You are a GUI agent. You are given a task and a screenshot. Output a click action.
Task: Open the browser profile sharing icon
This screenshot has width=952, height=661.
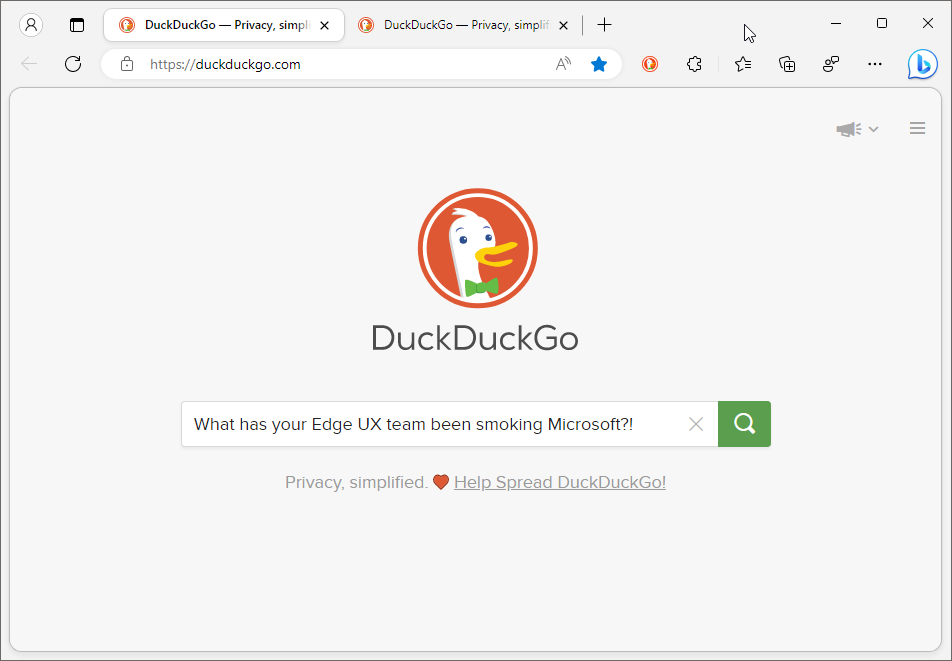coord(831,64)
